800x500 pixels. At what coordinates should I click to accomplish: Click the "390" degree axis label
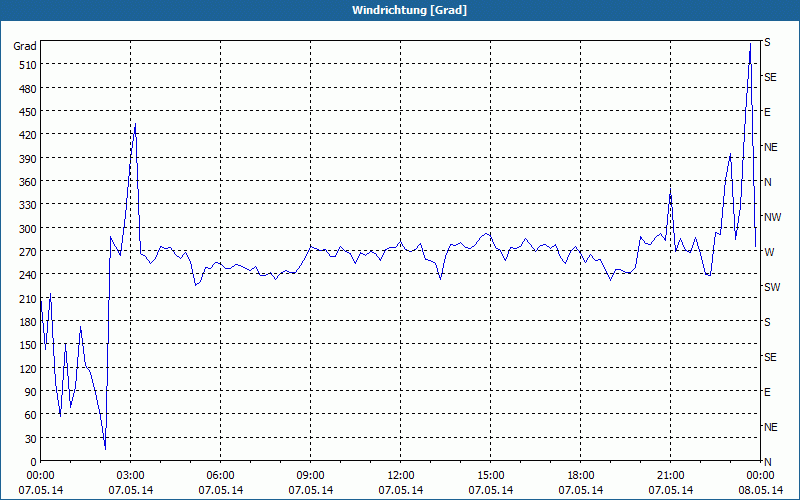pos(28,159)
